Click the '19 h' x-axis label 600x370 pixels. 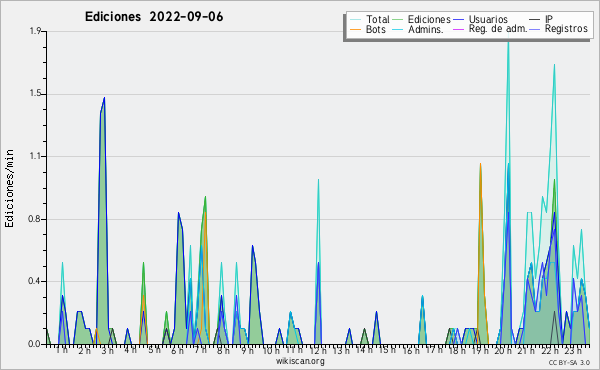coord(480,350)
